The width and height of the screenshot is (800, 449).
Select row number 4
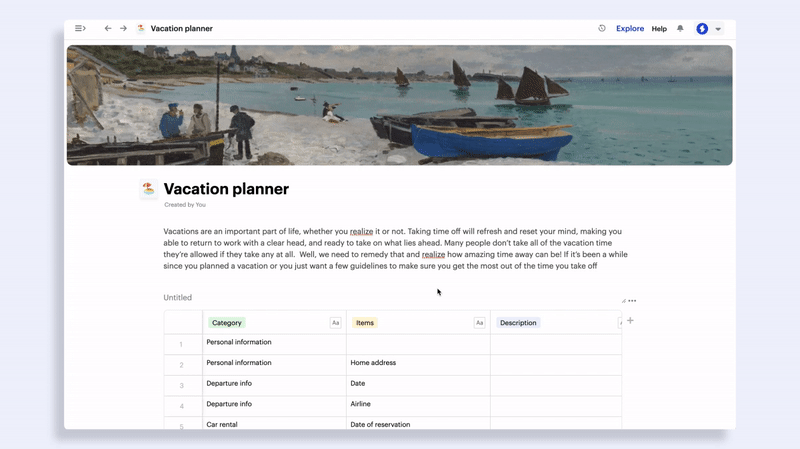[181, 406]
